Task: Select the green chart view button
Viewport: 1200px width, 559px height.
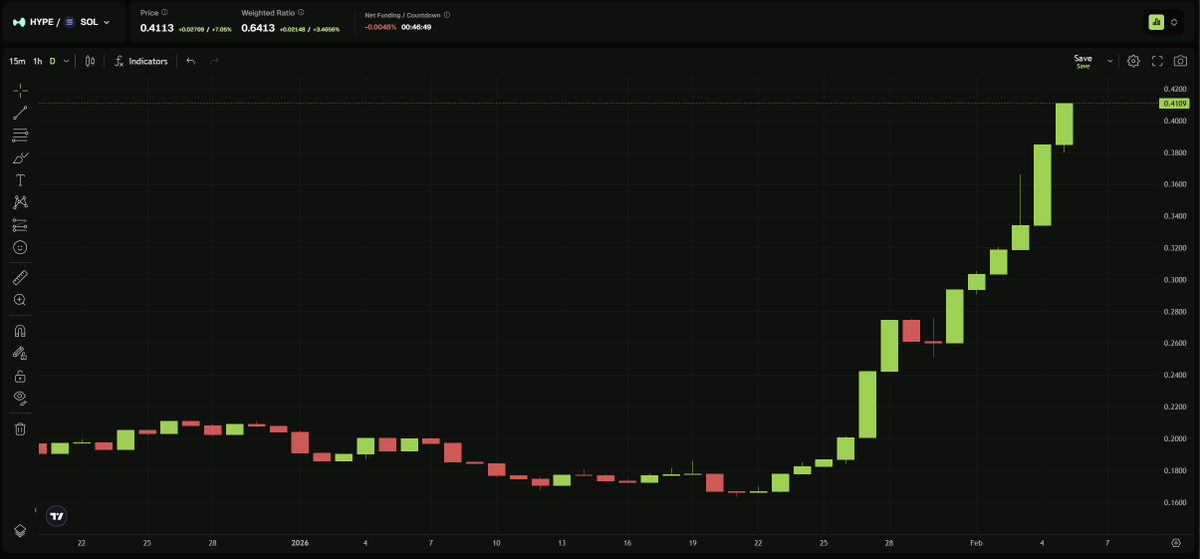Action: pos(1156,21)
